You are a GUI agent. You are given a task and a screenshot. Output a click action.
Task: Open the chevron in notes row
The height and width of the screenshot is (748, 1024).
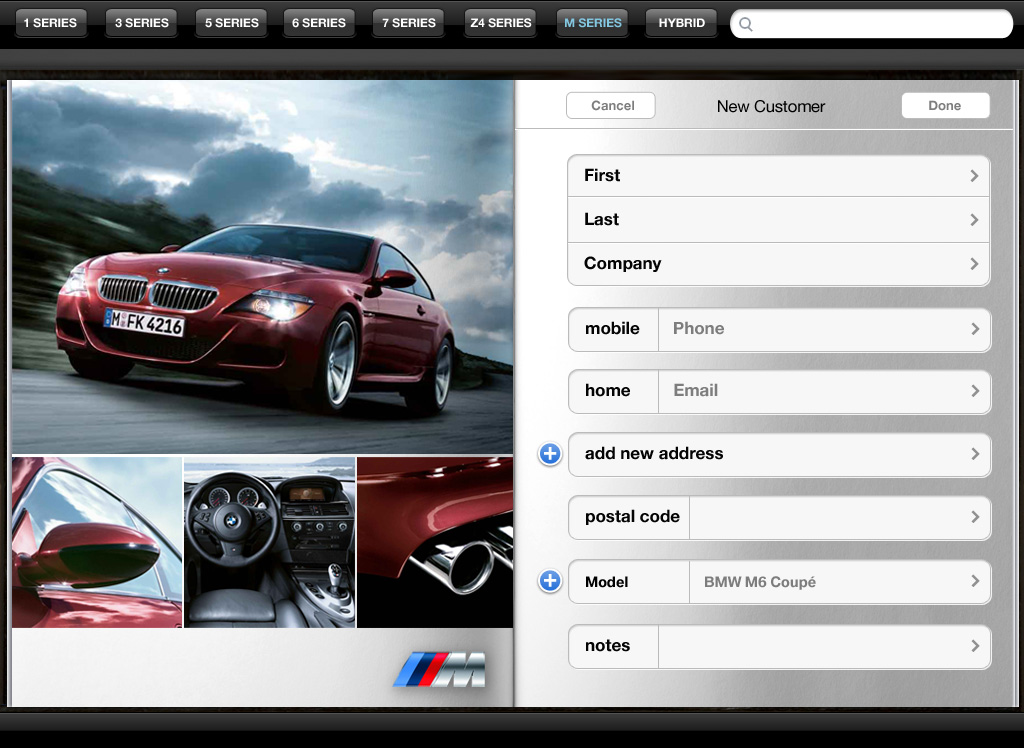pyautogui.click(x=975, y=645)
